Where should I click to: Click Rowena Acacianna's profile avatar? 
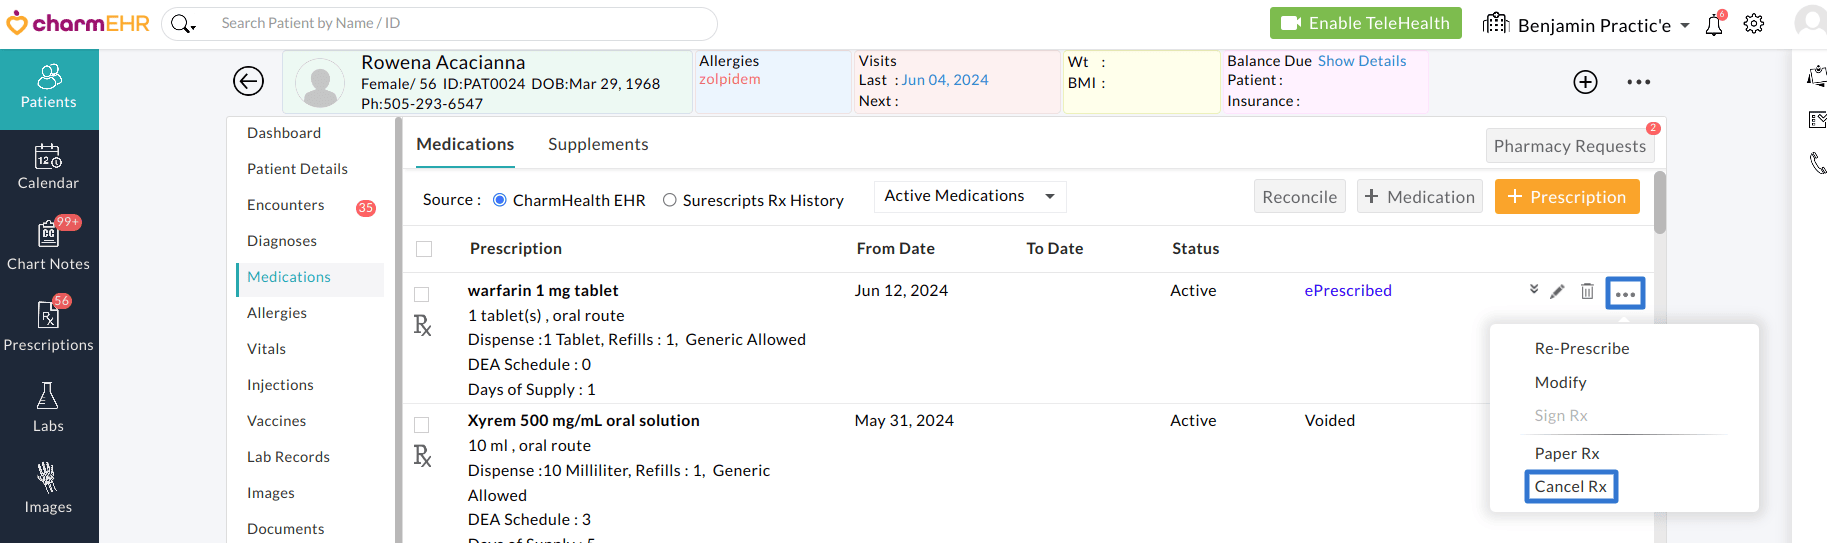(x=320, y=83)
